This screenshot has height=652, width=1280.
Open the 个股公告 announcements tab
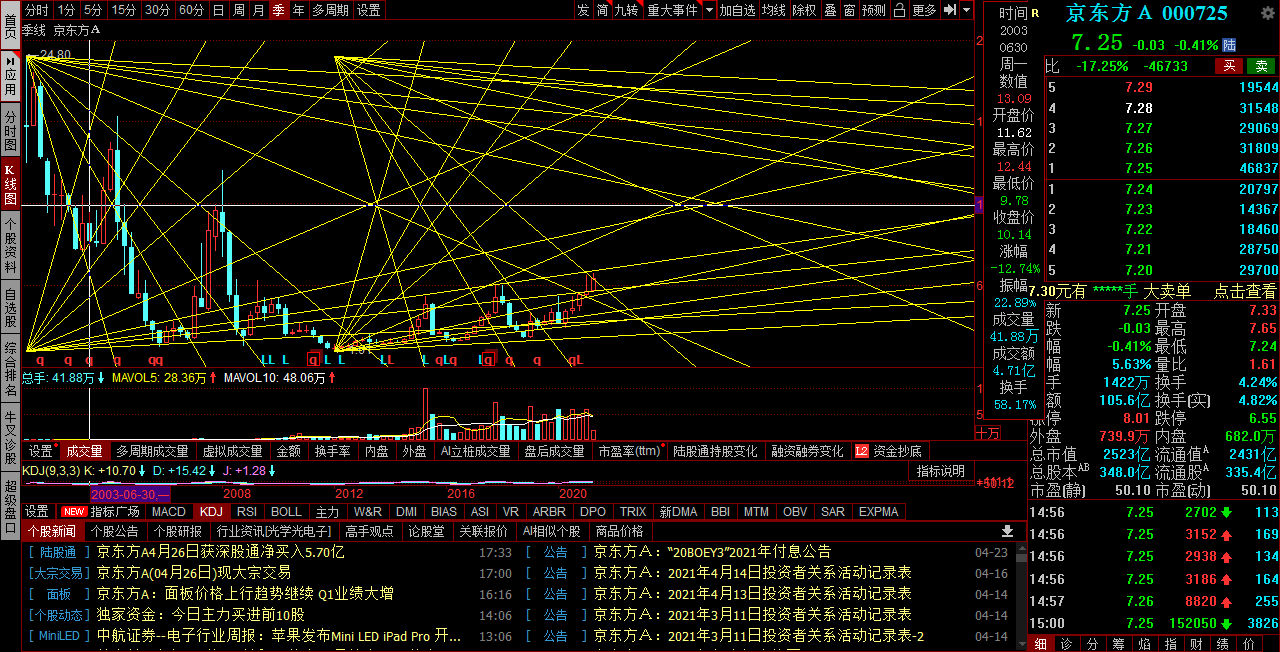point(114,531)
